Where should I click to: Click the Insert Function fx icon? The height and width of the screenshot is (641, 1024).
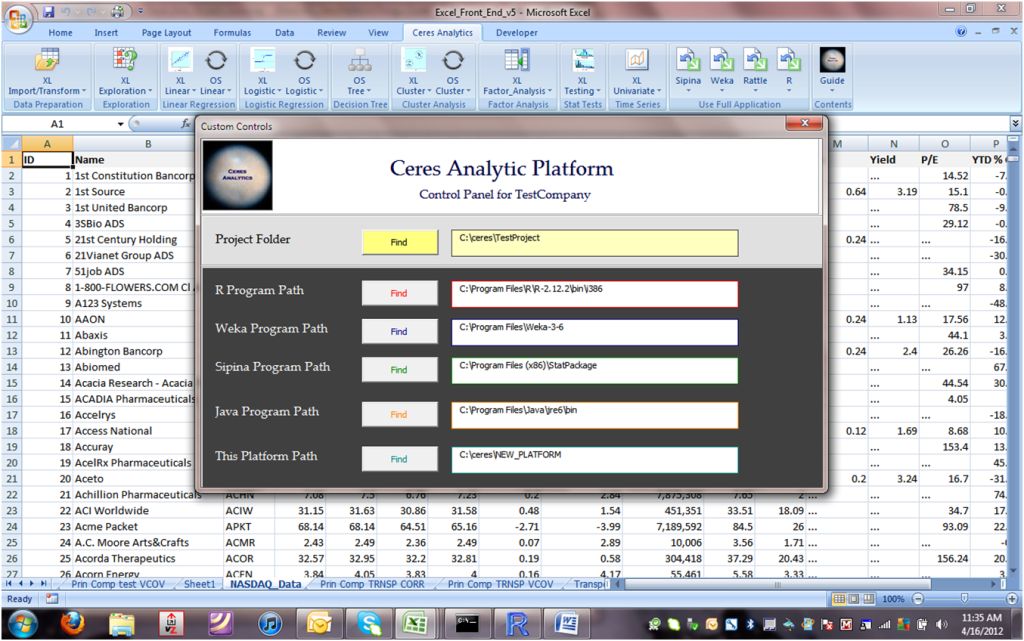185,123
